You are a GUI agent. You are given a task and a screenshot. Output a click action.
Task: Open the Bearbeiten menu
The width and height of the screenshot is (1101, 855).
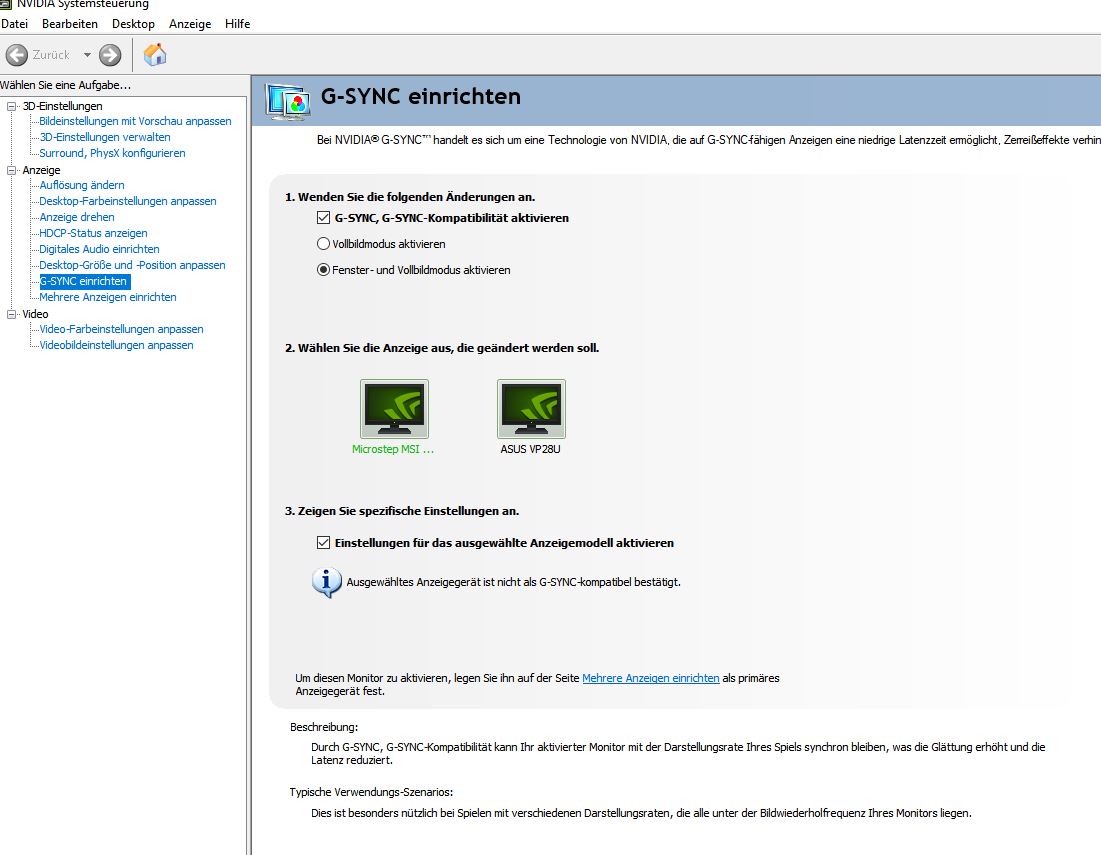coord(70,24)
